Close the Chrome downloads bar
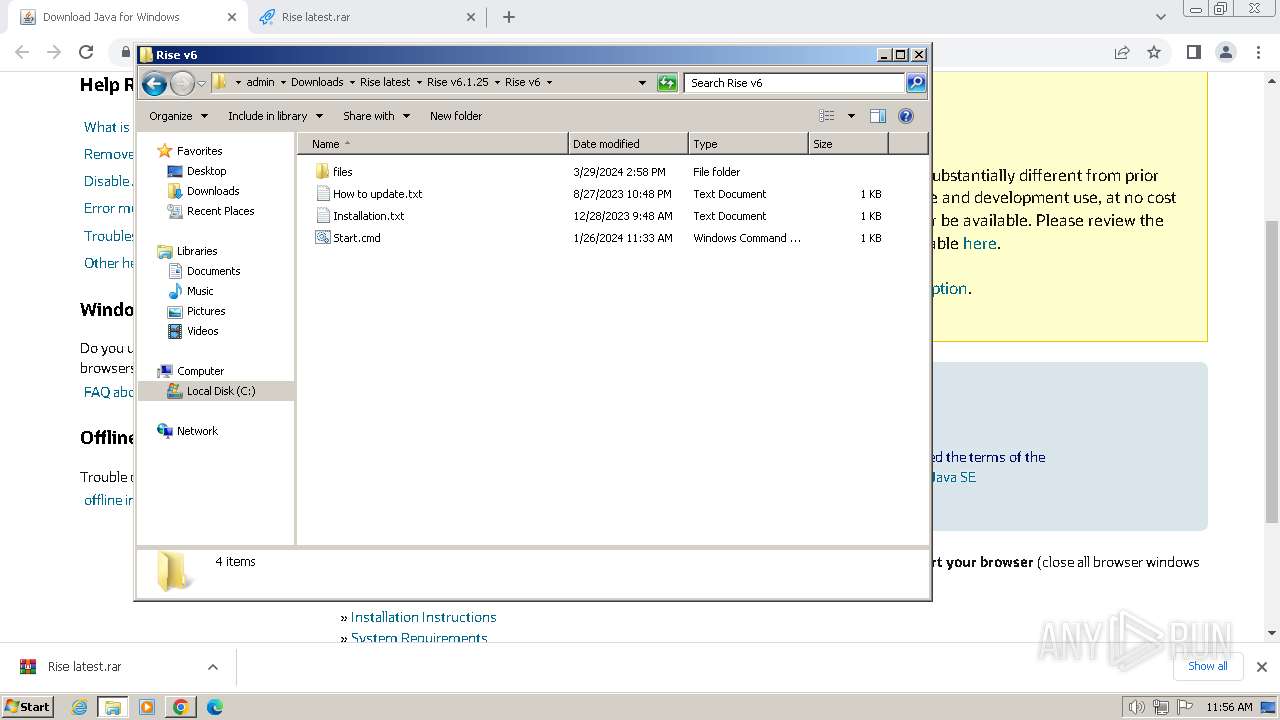 point(1261,667)
